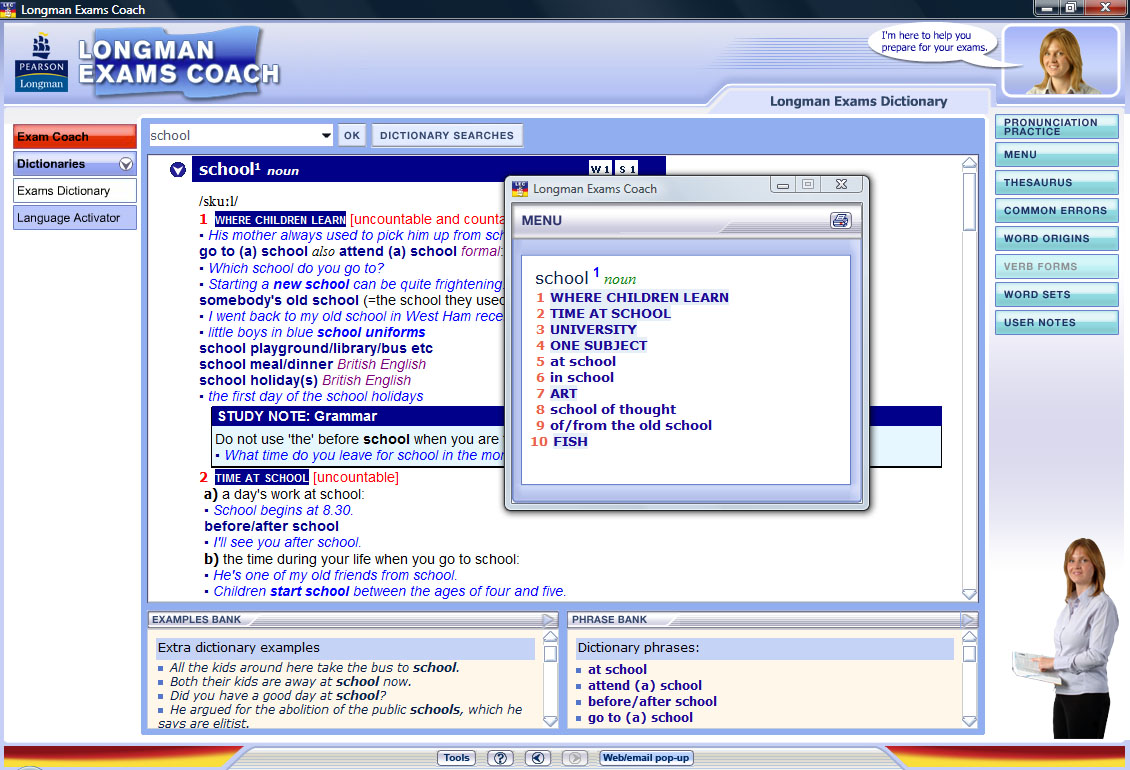The image size is (1130, 770).
Task: Open the Exam Coach tab
Action: tap(74, 137)
